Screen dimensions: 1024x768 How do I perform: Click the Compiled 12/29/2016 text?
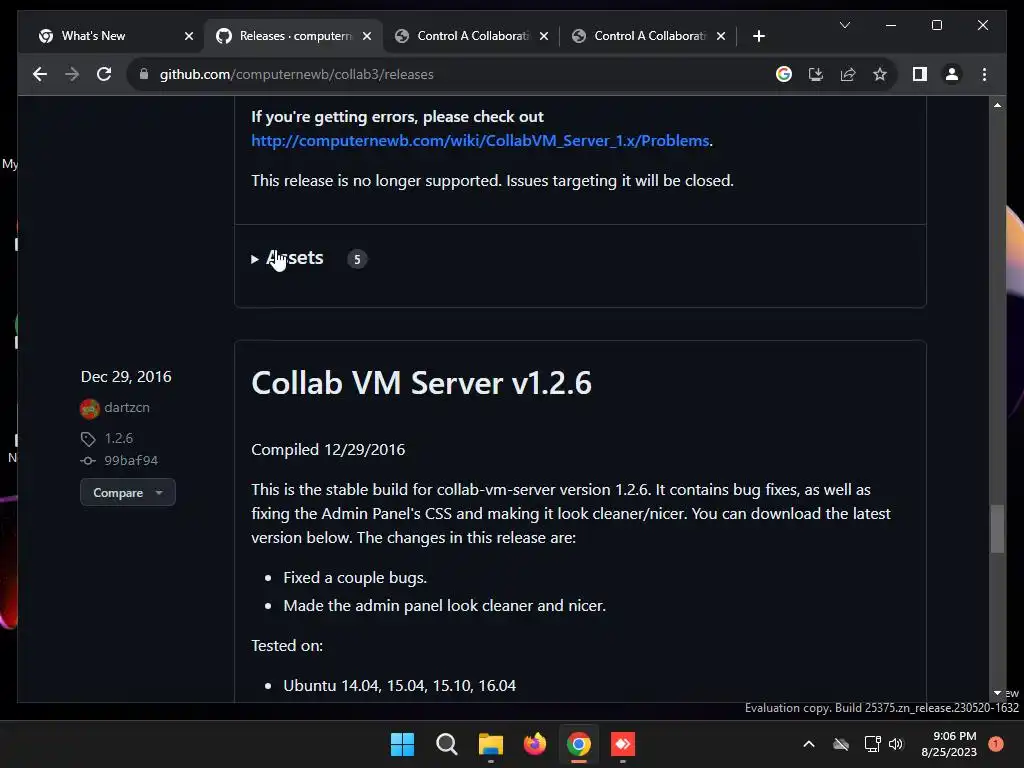(328, 449)
